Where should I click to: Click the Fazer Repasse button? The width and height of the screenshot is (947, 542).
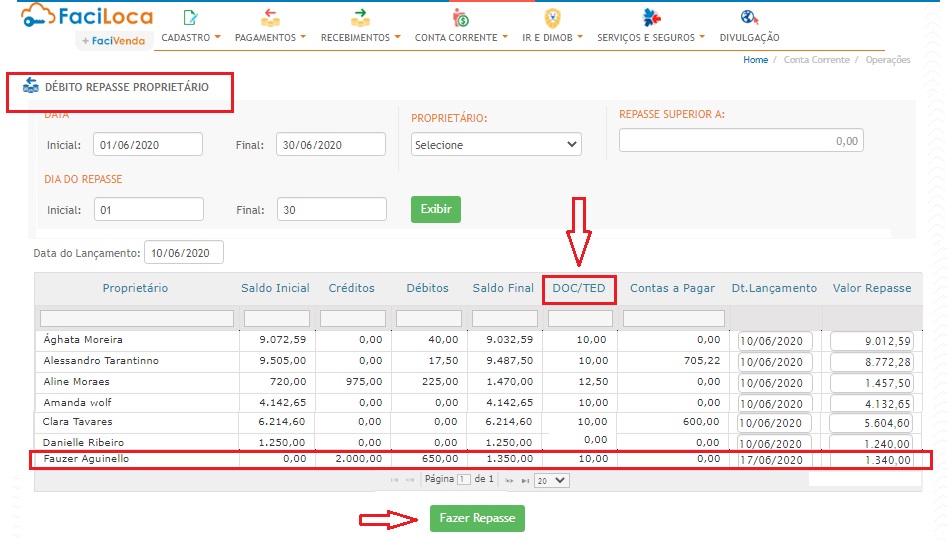(x=477, y=519)
